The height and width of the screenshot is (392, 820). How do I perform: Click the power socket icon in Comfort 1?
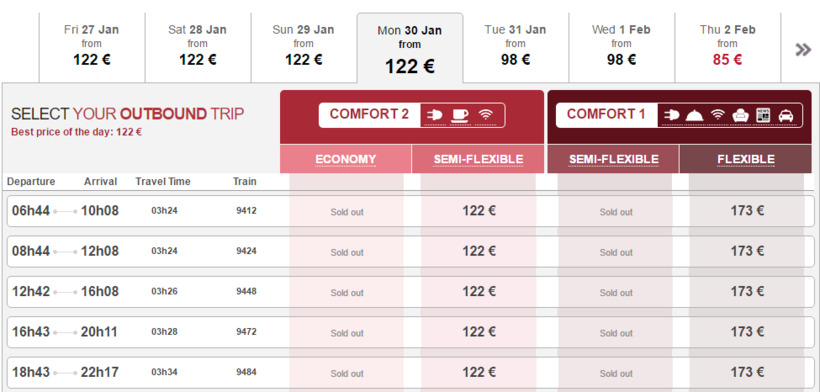[x=671, y=116]
